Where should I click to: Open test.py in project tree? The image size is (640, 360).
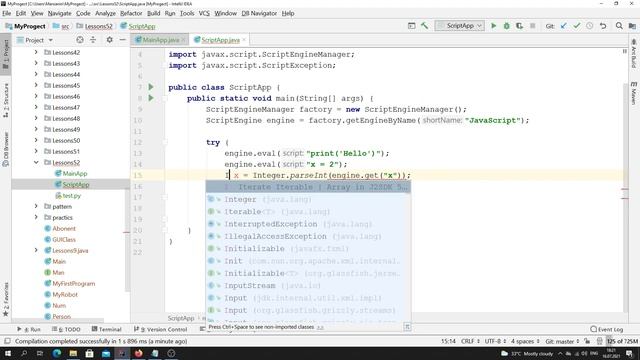[68, 196]
